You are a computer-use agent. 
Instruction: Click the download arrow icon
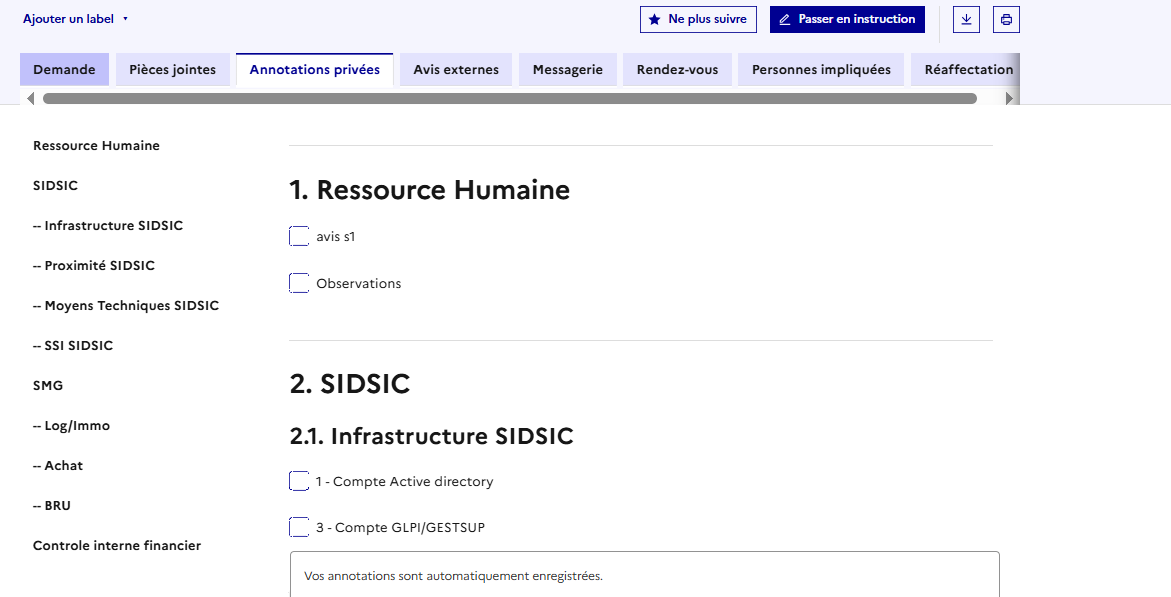966,20
